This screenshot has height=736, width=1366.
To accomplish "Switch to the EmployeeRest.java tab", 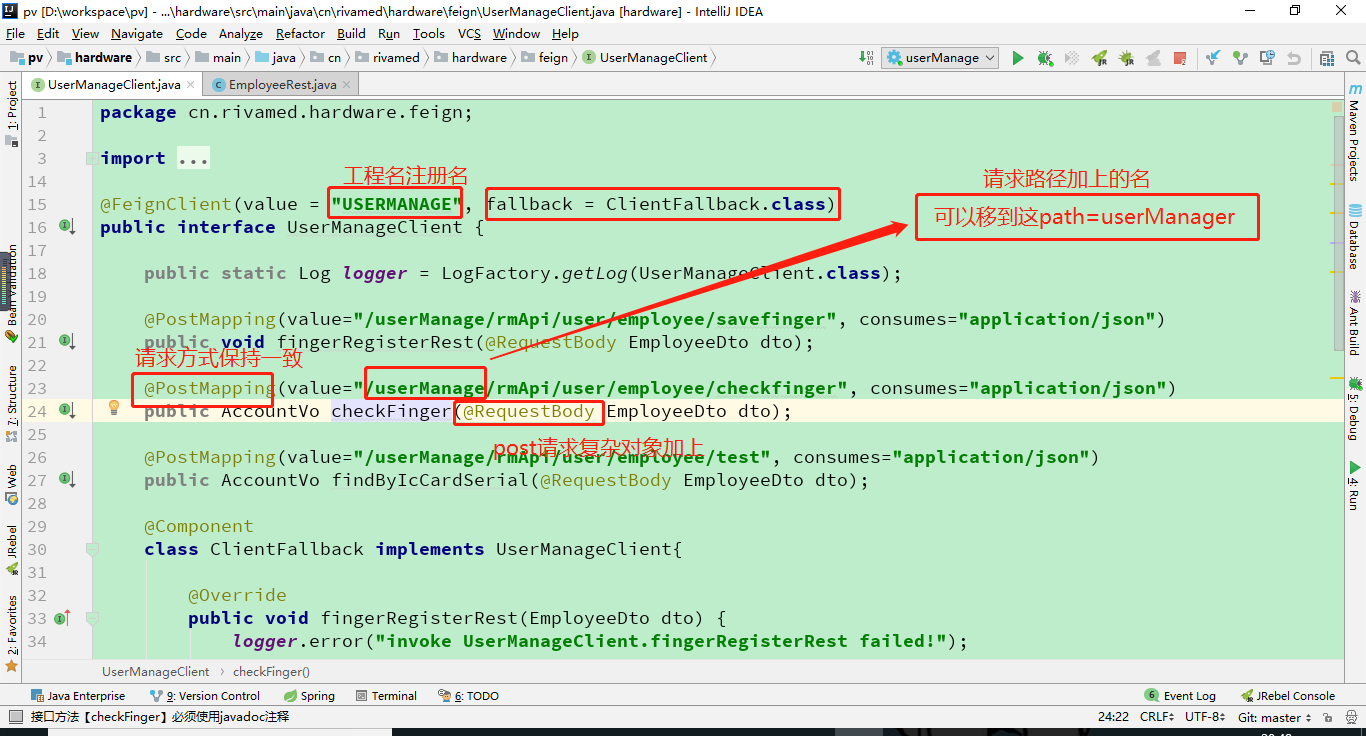I will click(x=282, y=85).
